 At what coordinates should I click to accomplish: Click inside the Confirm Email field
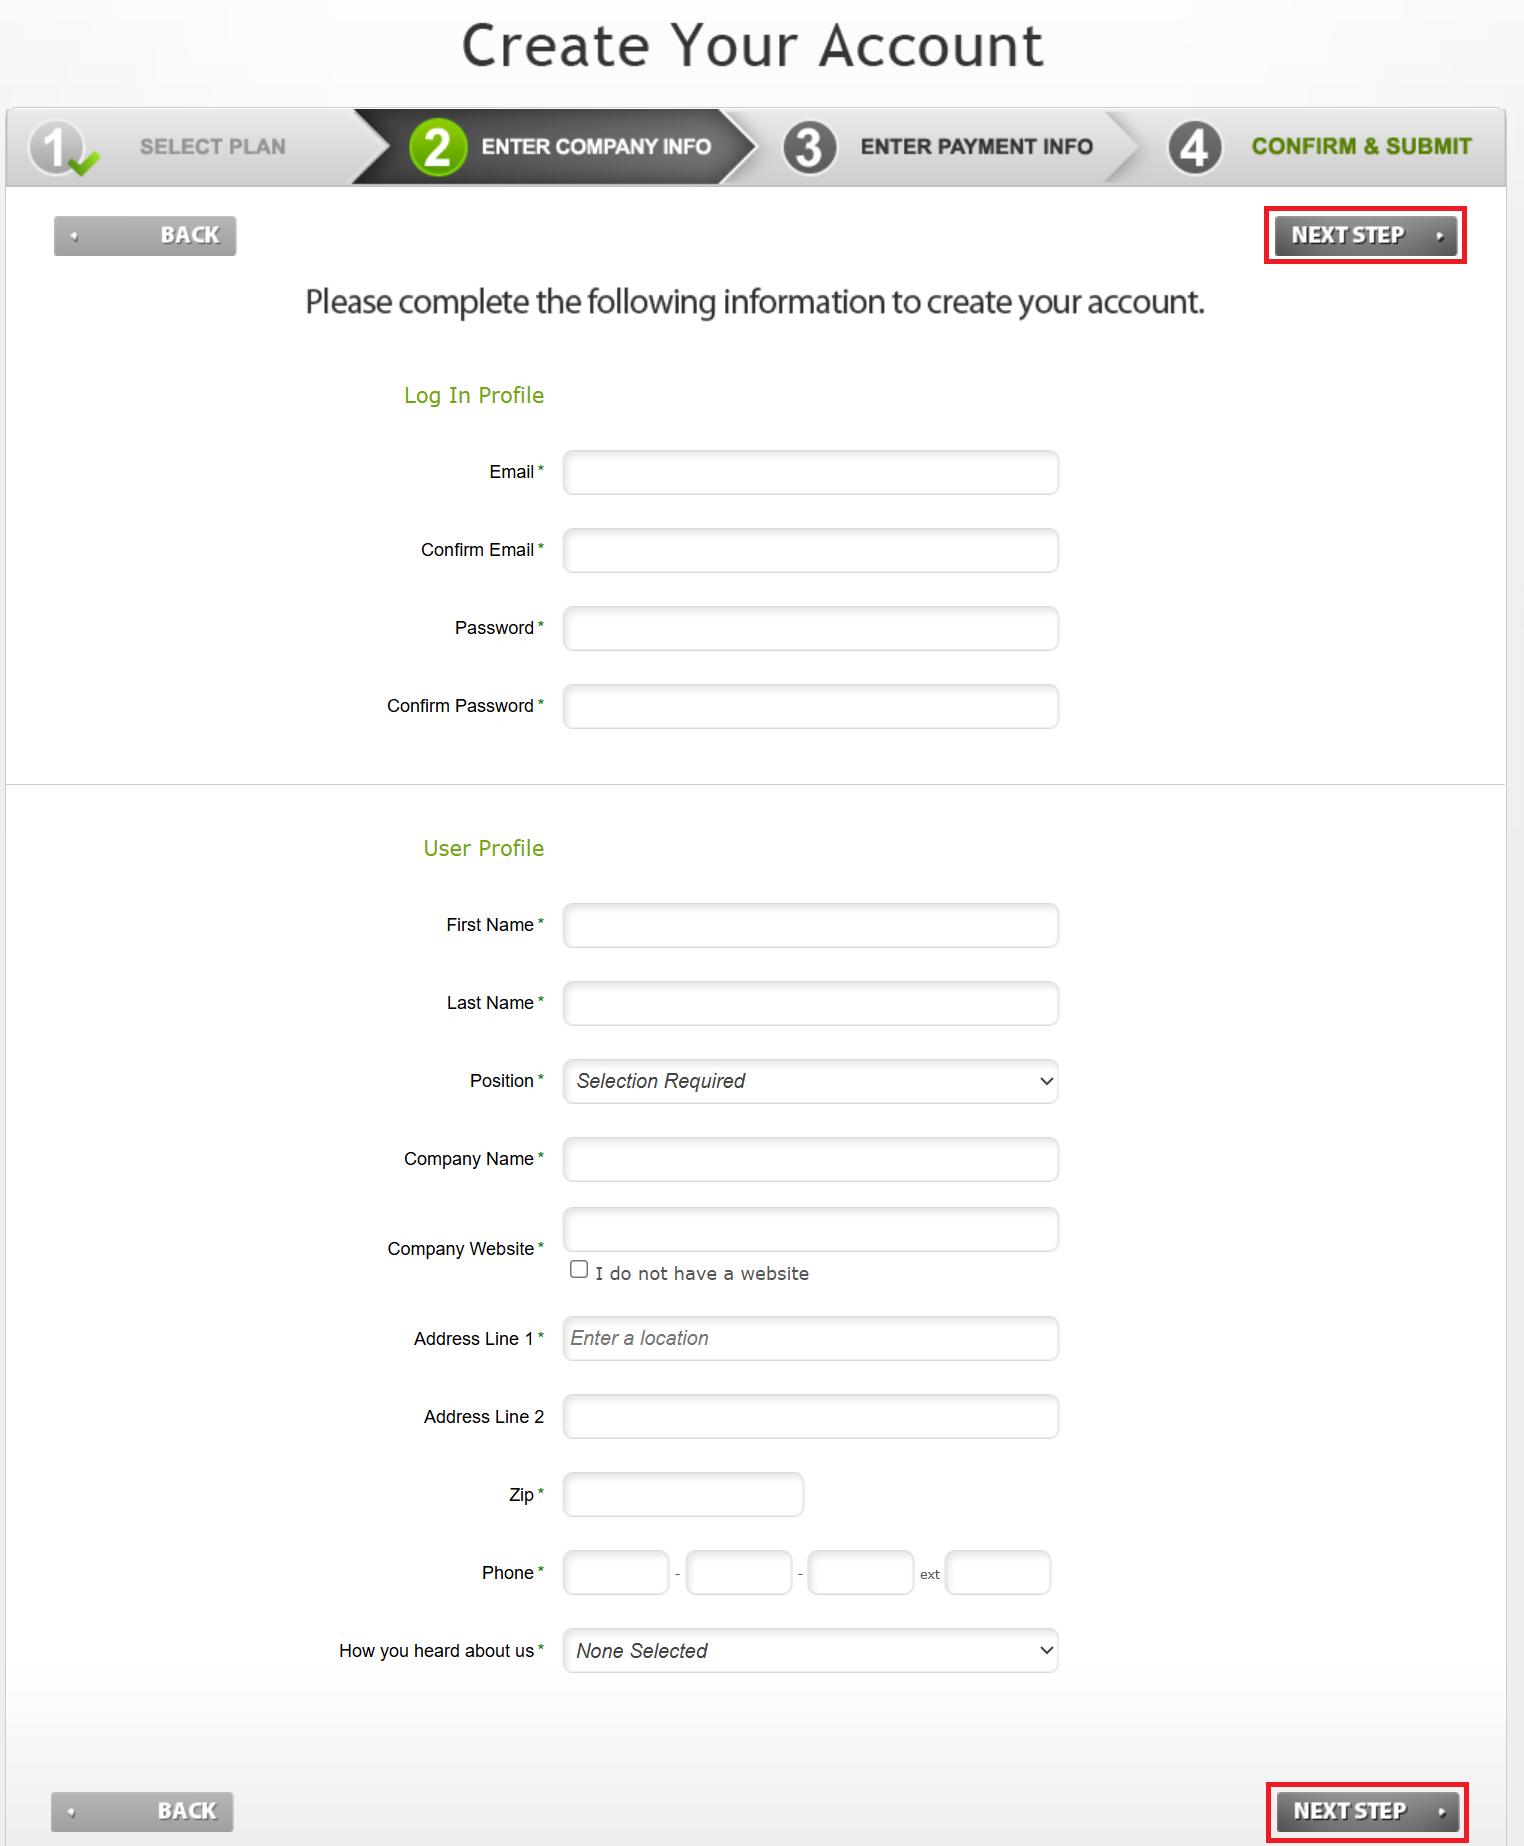810,550
